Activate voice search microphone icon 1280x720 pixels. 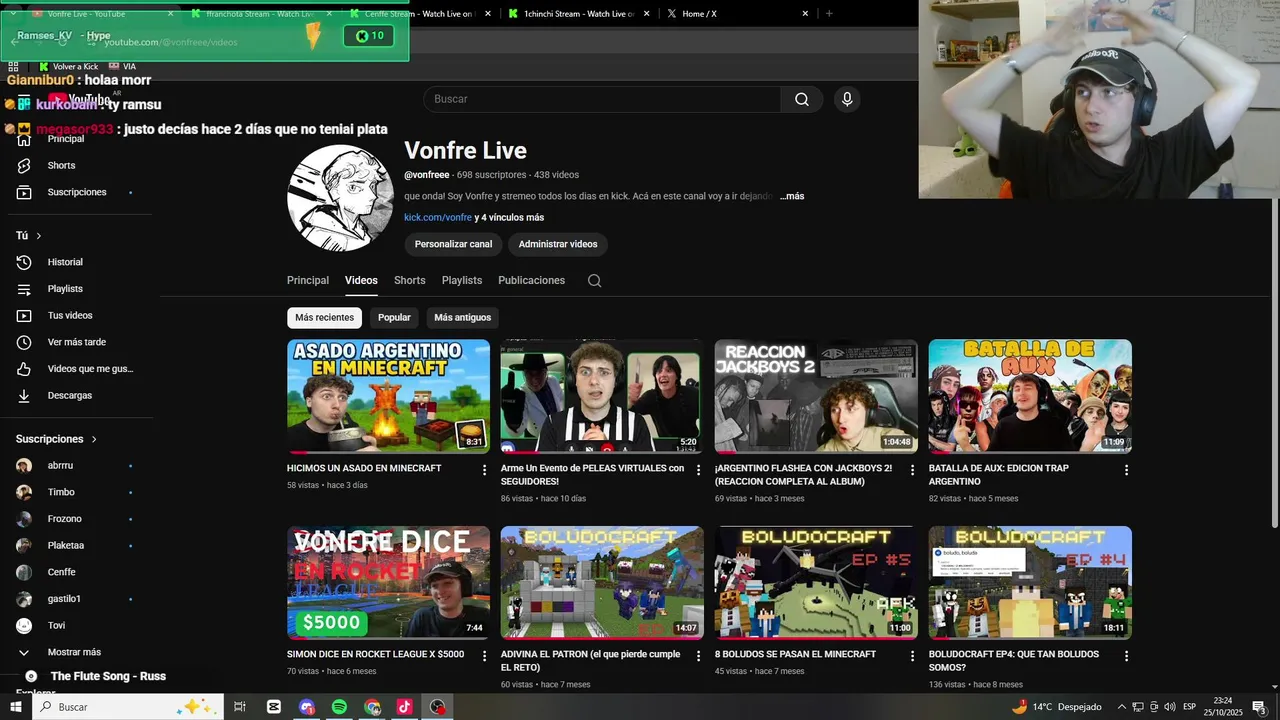point(847,99)
